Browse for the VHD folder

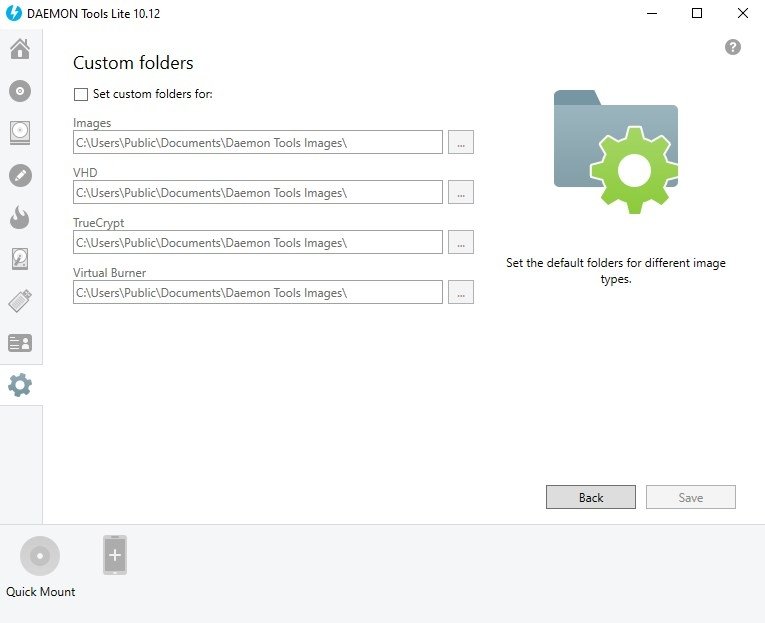[x=461, y=192]
